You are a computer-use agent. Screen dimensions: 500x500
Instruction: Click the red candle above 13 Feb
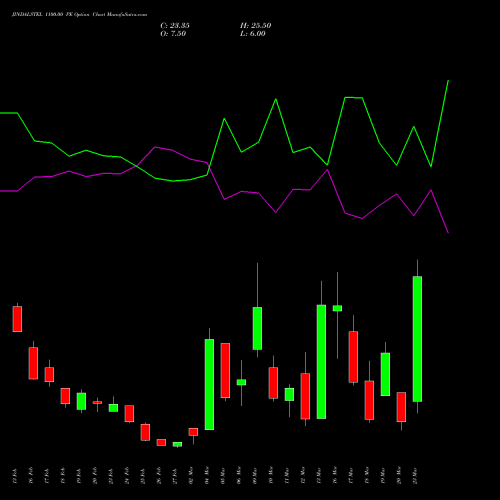pos(17,319)
